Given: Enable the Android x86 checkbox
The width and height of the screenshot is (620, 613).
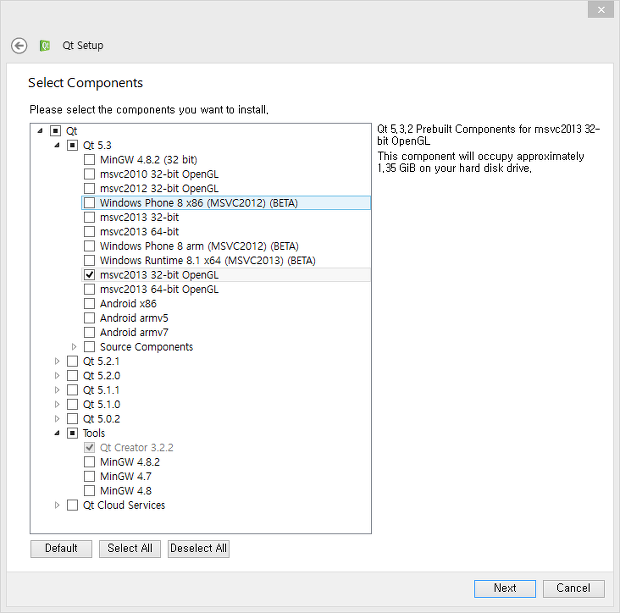Looking at the screenshot, I should click(89, 303).
